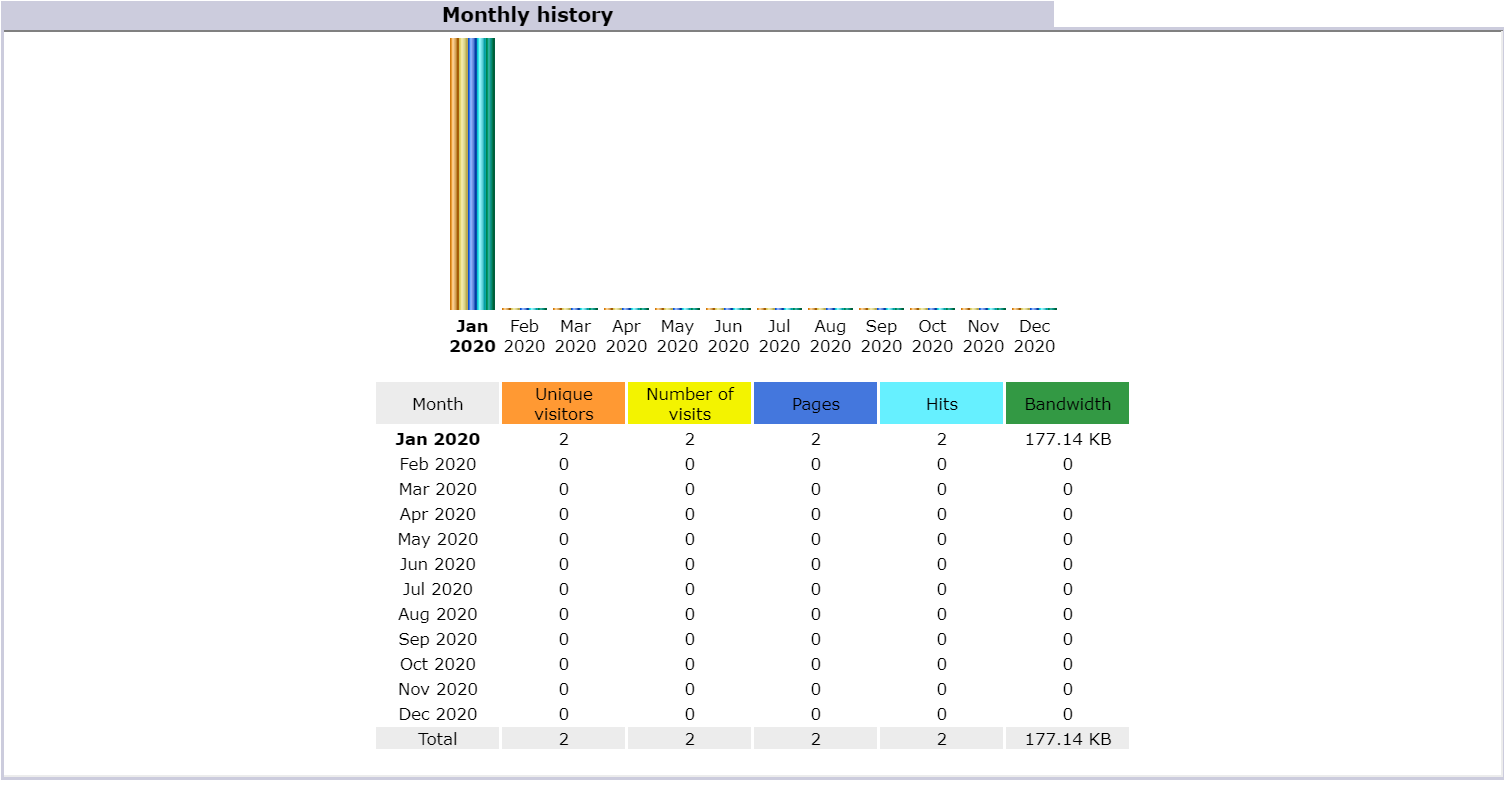Click the Total row pages value

coord(815,739)
